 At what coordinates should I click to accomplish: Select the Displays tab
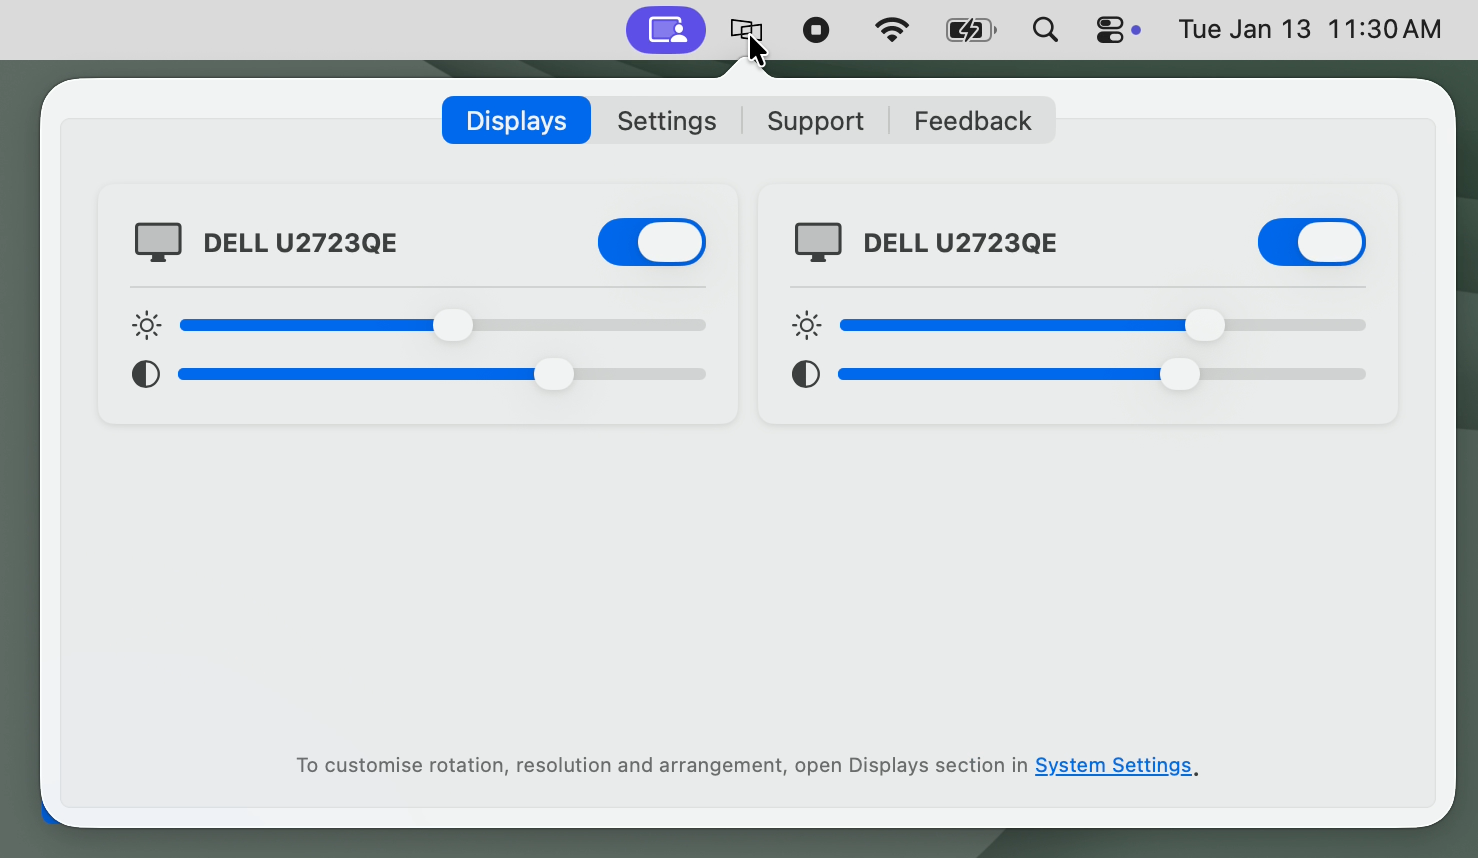click(x=515, y=120)
